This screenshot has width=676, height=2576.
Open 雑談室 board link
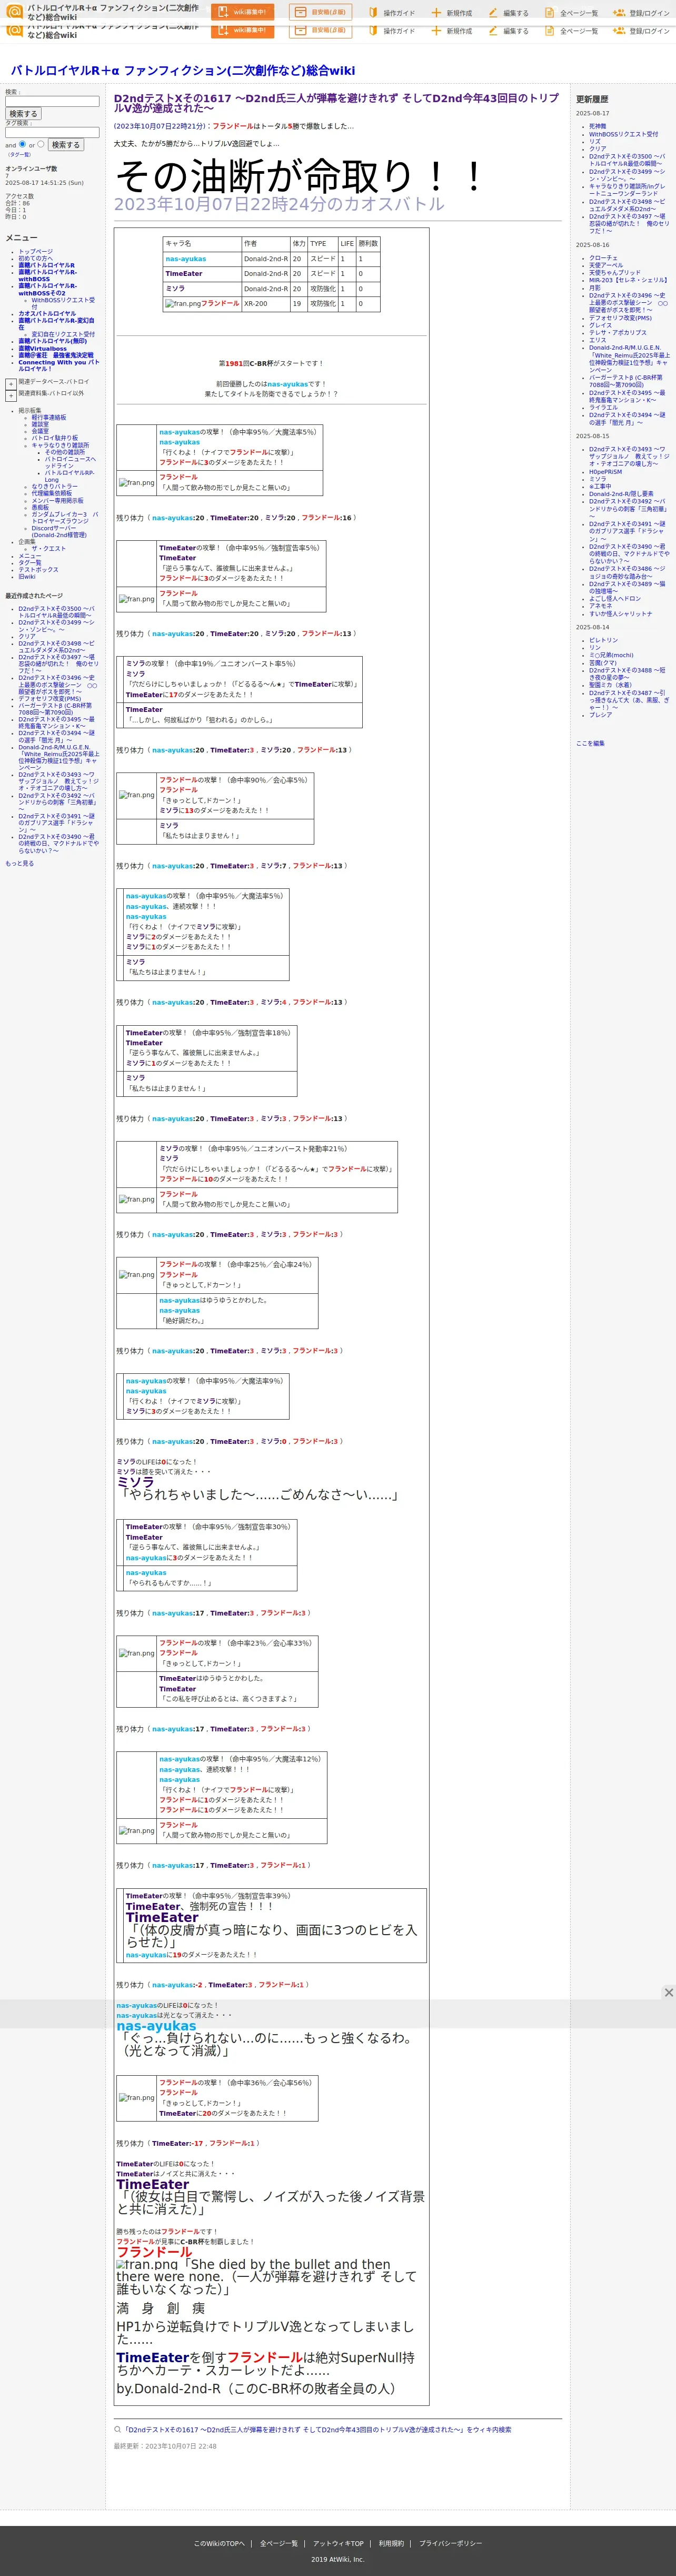click(x=40, y=424)
